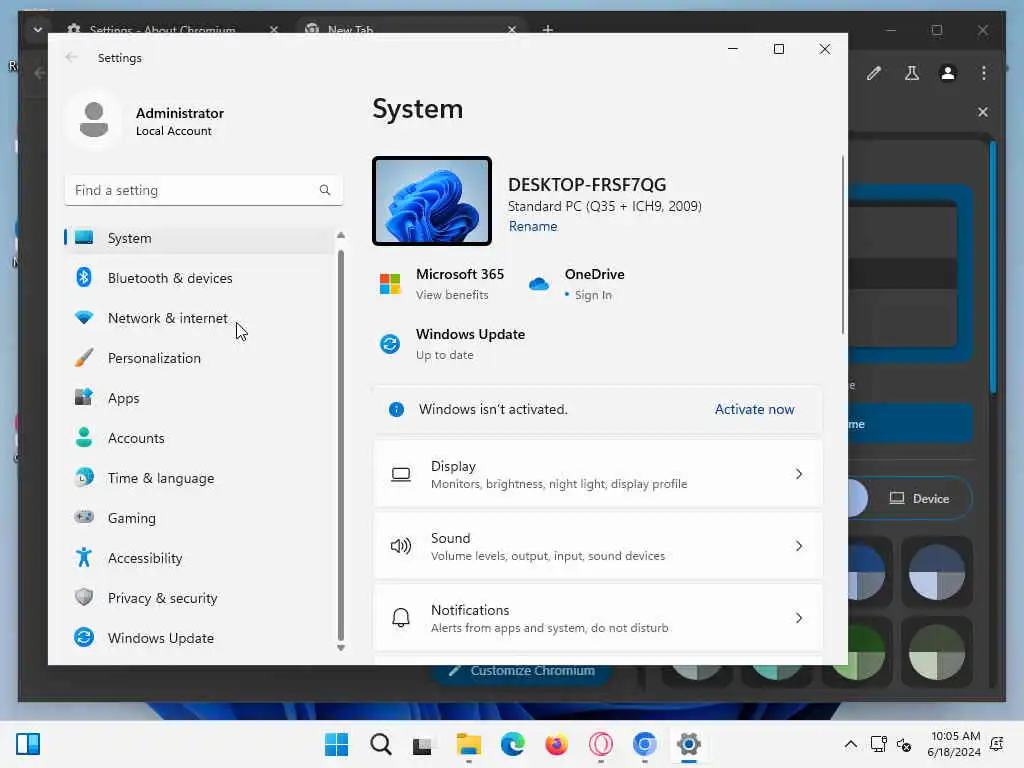Show hidden system tray icons

tap(850, 744)
